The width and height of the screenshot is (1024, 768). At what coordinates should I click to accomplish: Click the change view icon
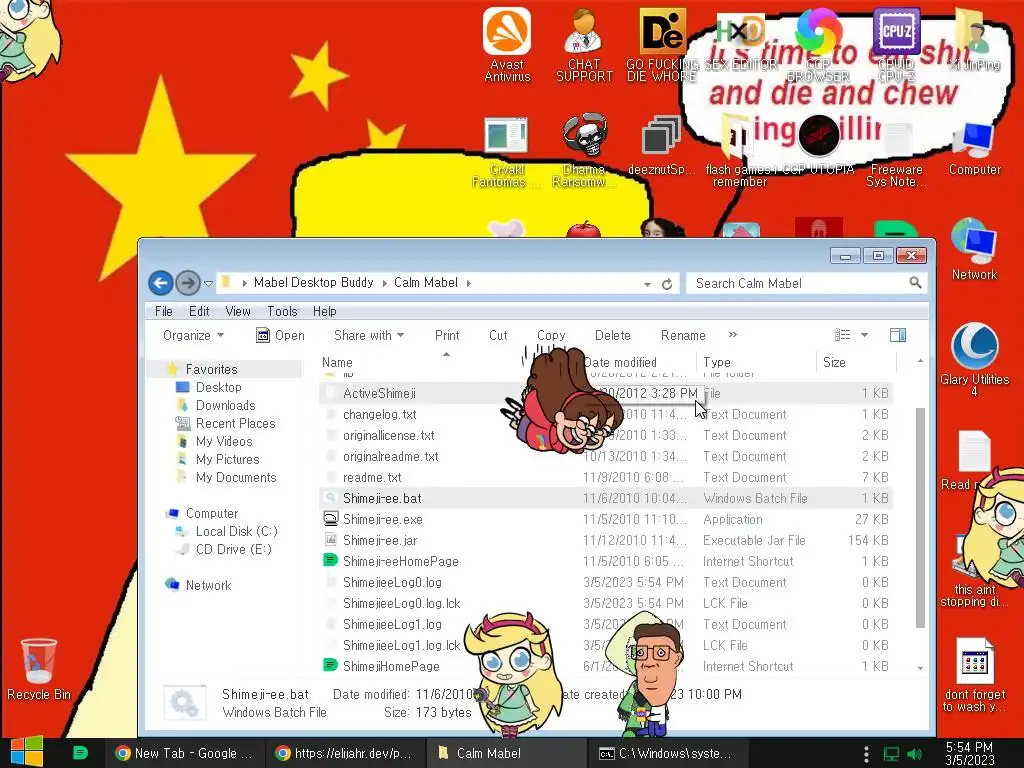(842, 335)
